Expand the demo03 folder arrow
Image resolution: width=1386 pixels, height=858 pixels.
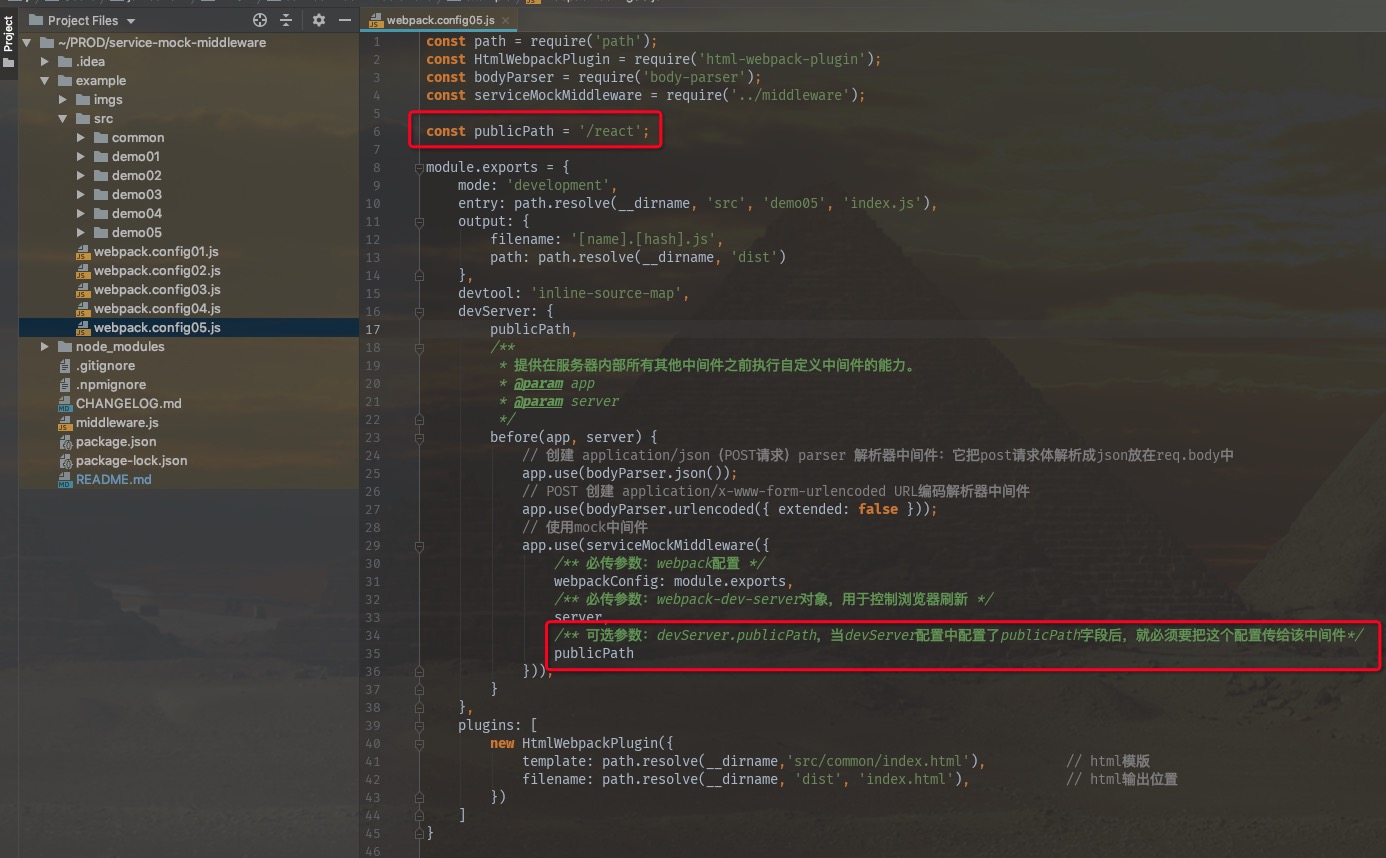tap(81, 195)
